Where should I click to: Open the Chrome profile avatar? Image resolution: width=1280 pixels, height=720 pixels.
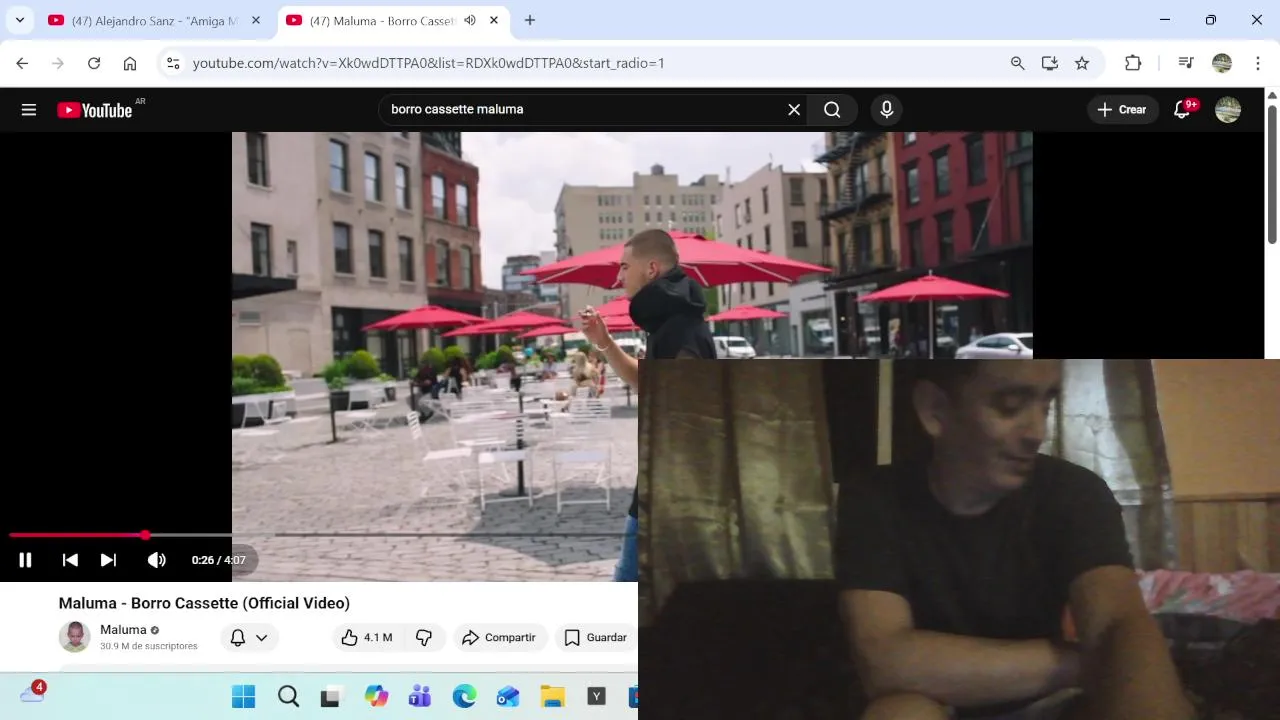pyautogui.click(x=1222, y=63)
